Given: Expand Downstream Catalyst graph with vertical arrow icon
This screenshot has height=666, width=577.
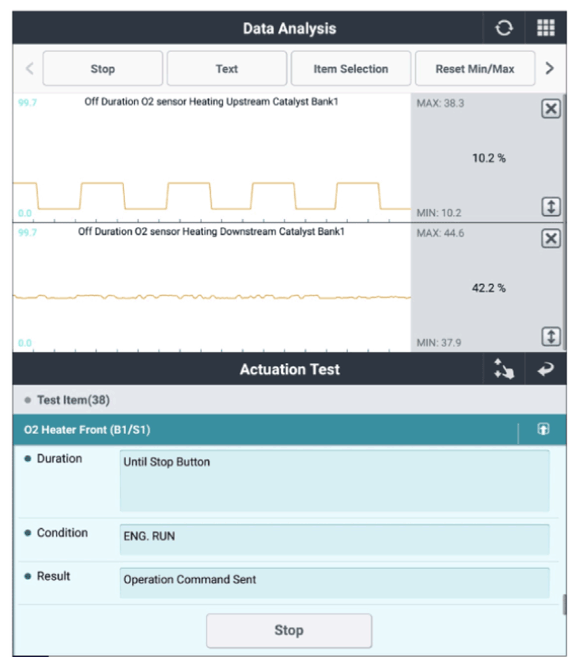Looking at the screenshot, I should [551, 337].
